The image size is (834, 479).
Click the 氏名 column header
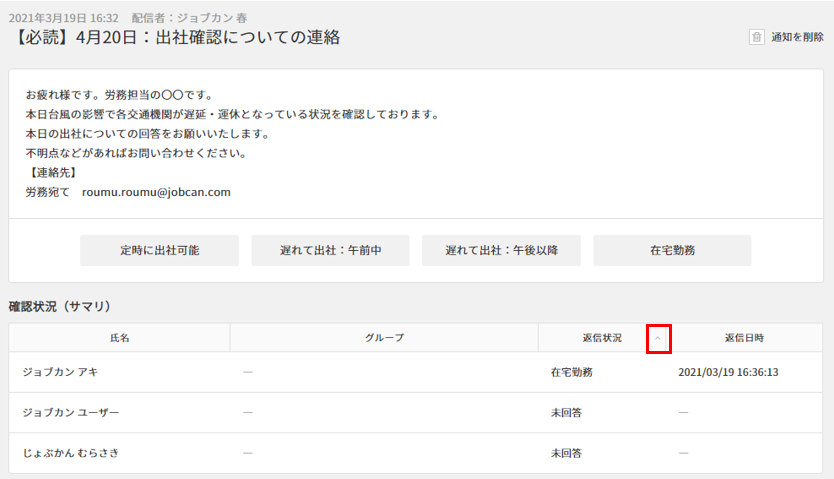tap(119, 338)
